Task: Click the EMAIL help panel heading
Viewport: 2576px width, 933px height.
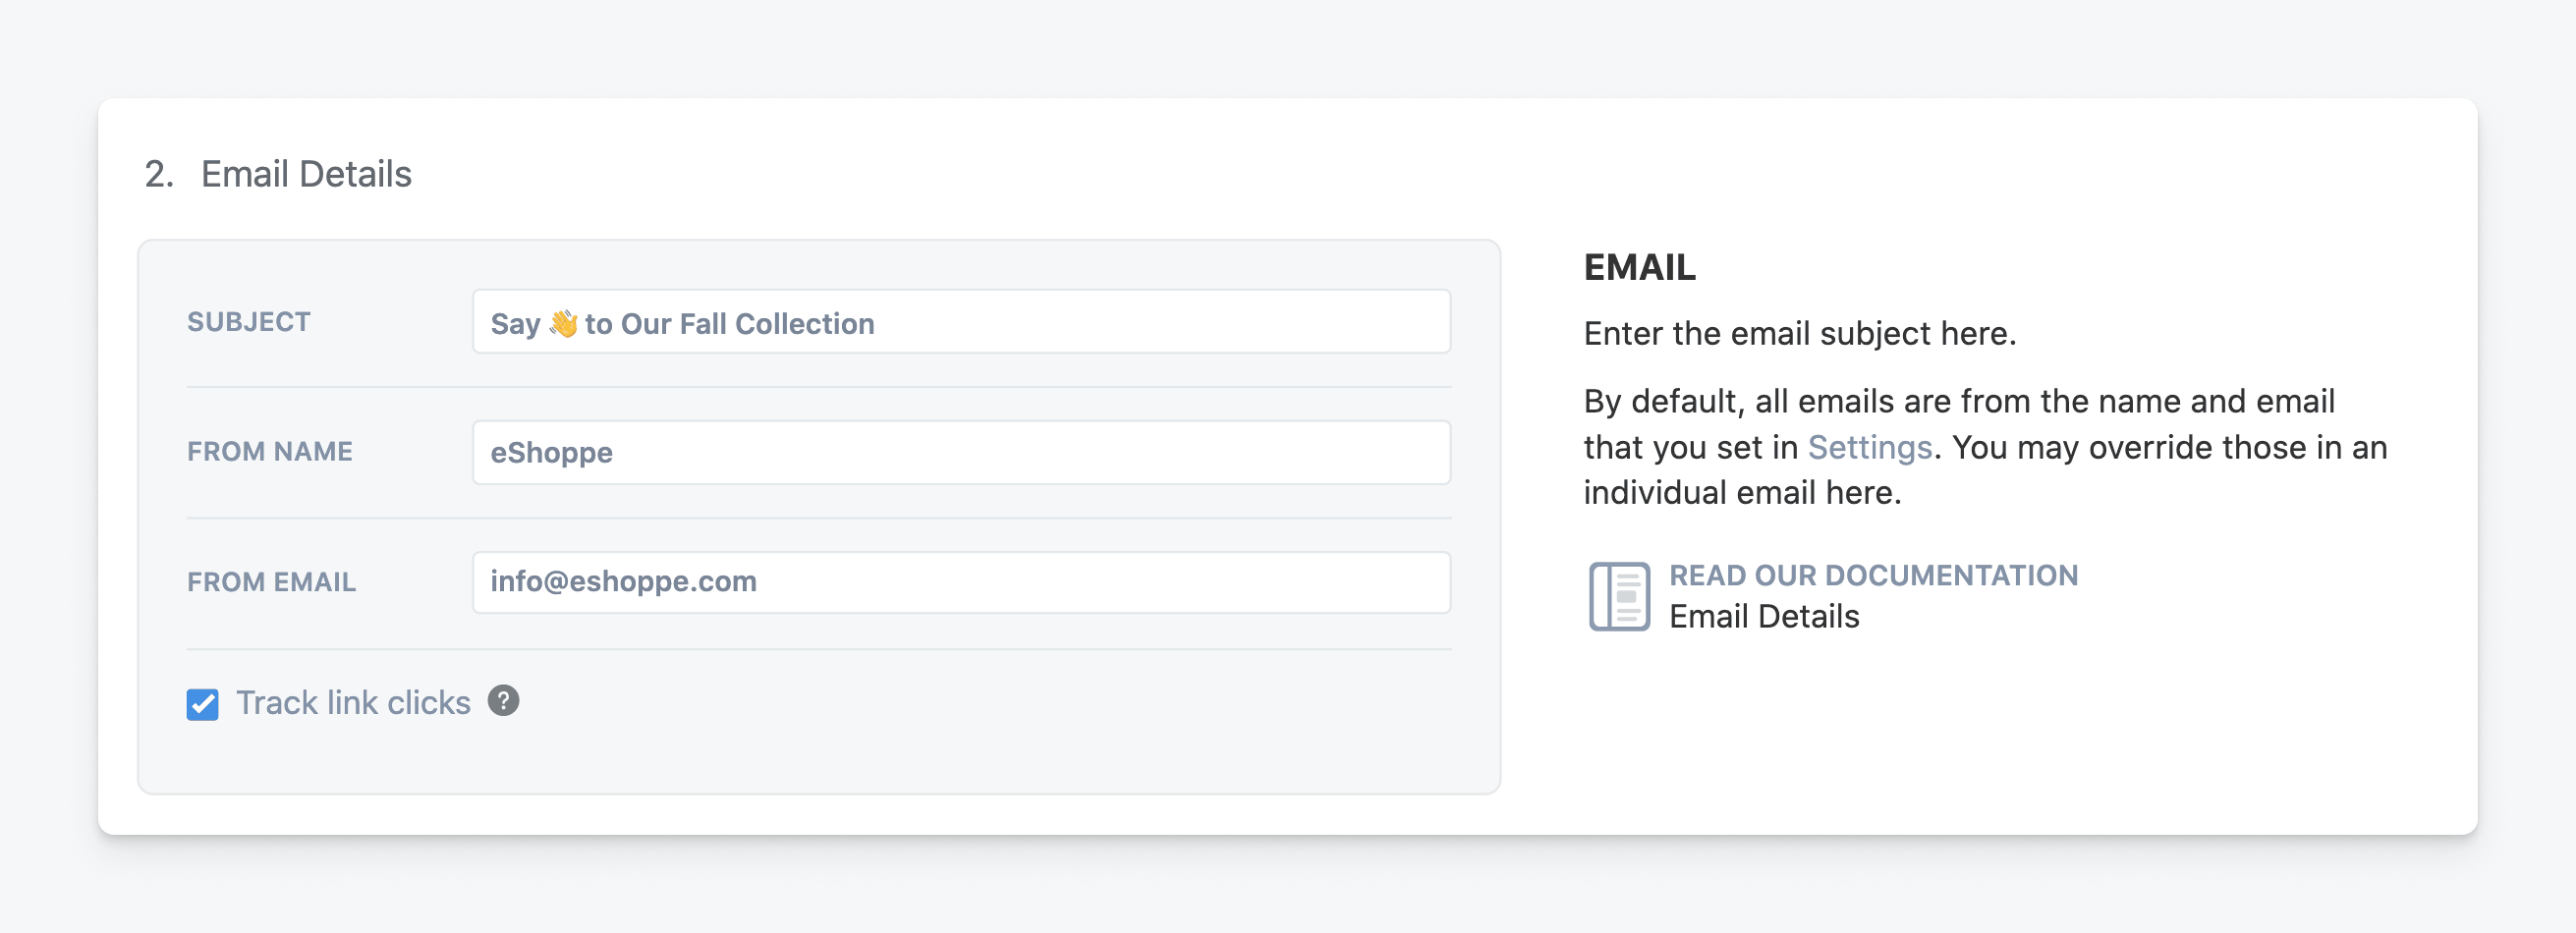Action: (x=1640, y=267)
